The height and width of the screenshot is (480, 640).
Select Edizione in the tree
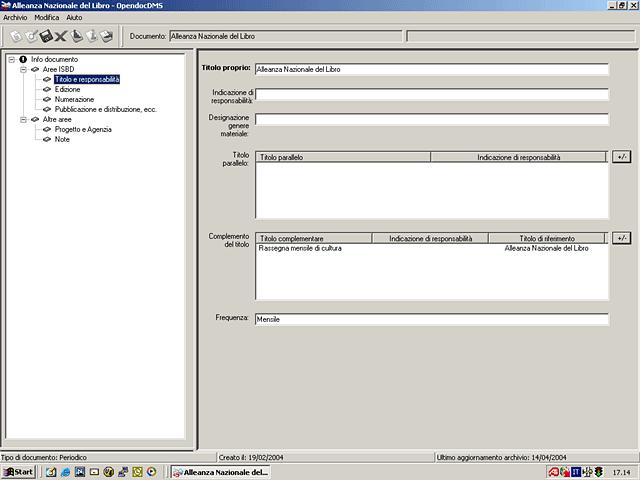pos(67,89)
